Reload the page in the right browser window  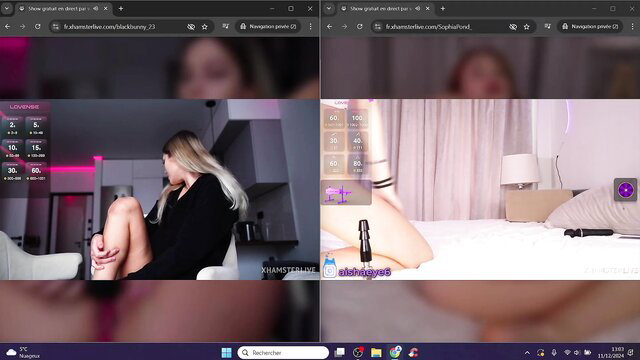click(360, 27)
